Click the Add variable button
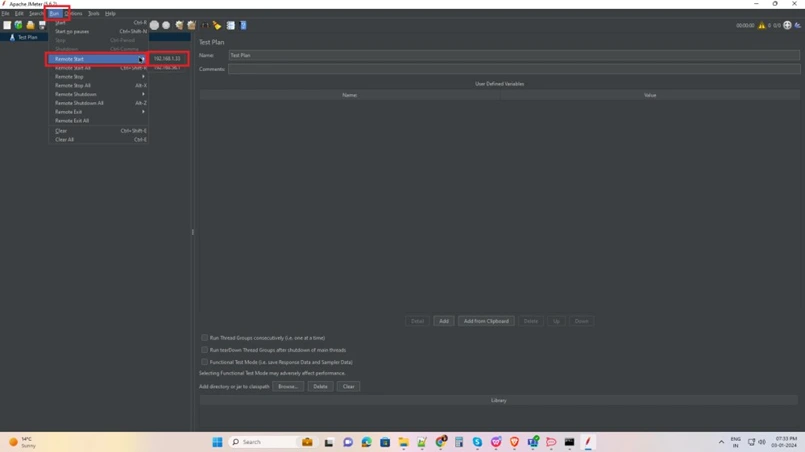Screen dimensions: 805x452 pyautogui.click(x=444, y=321)
